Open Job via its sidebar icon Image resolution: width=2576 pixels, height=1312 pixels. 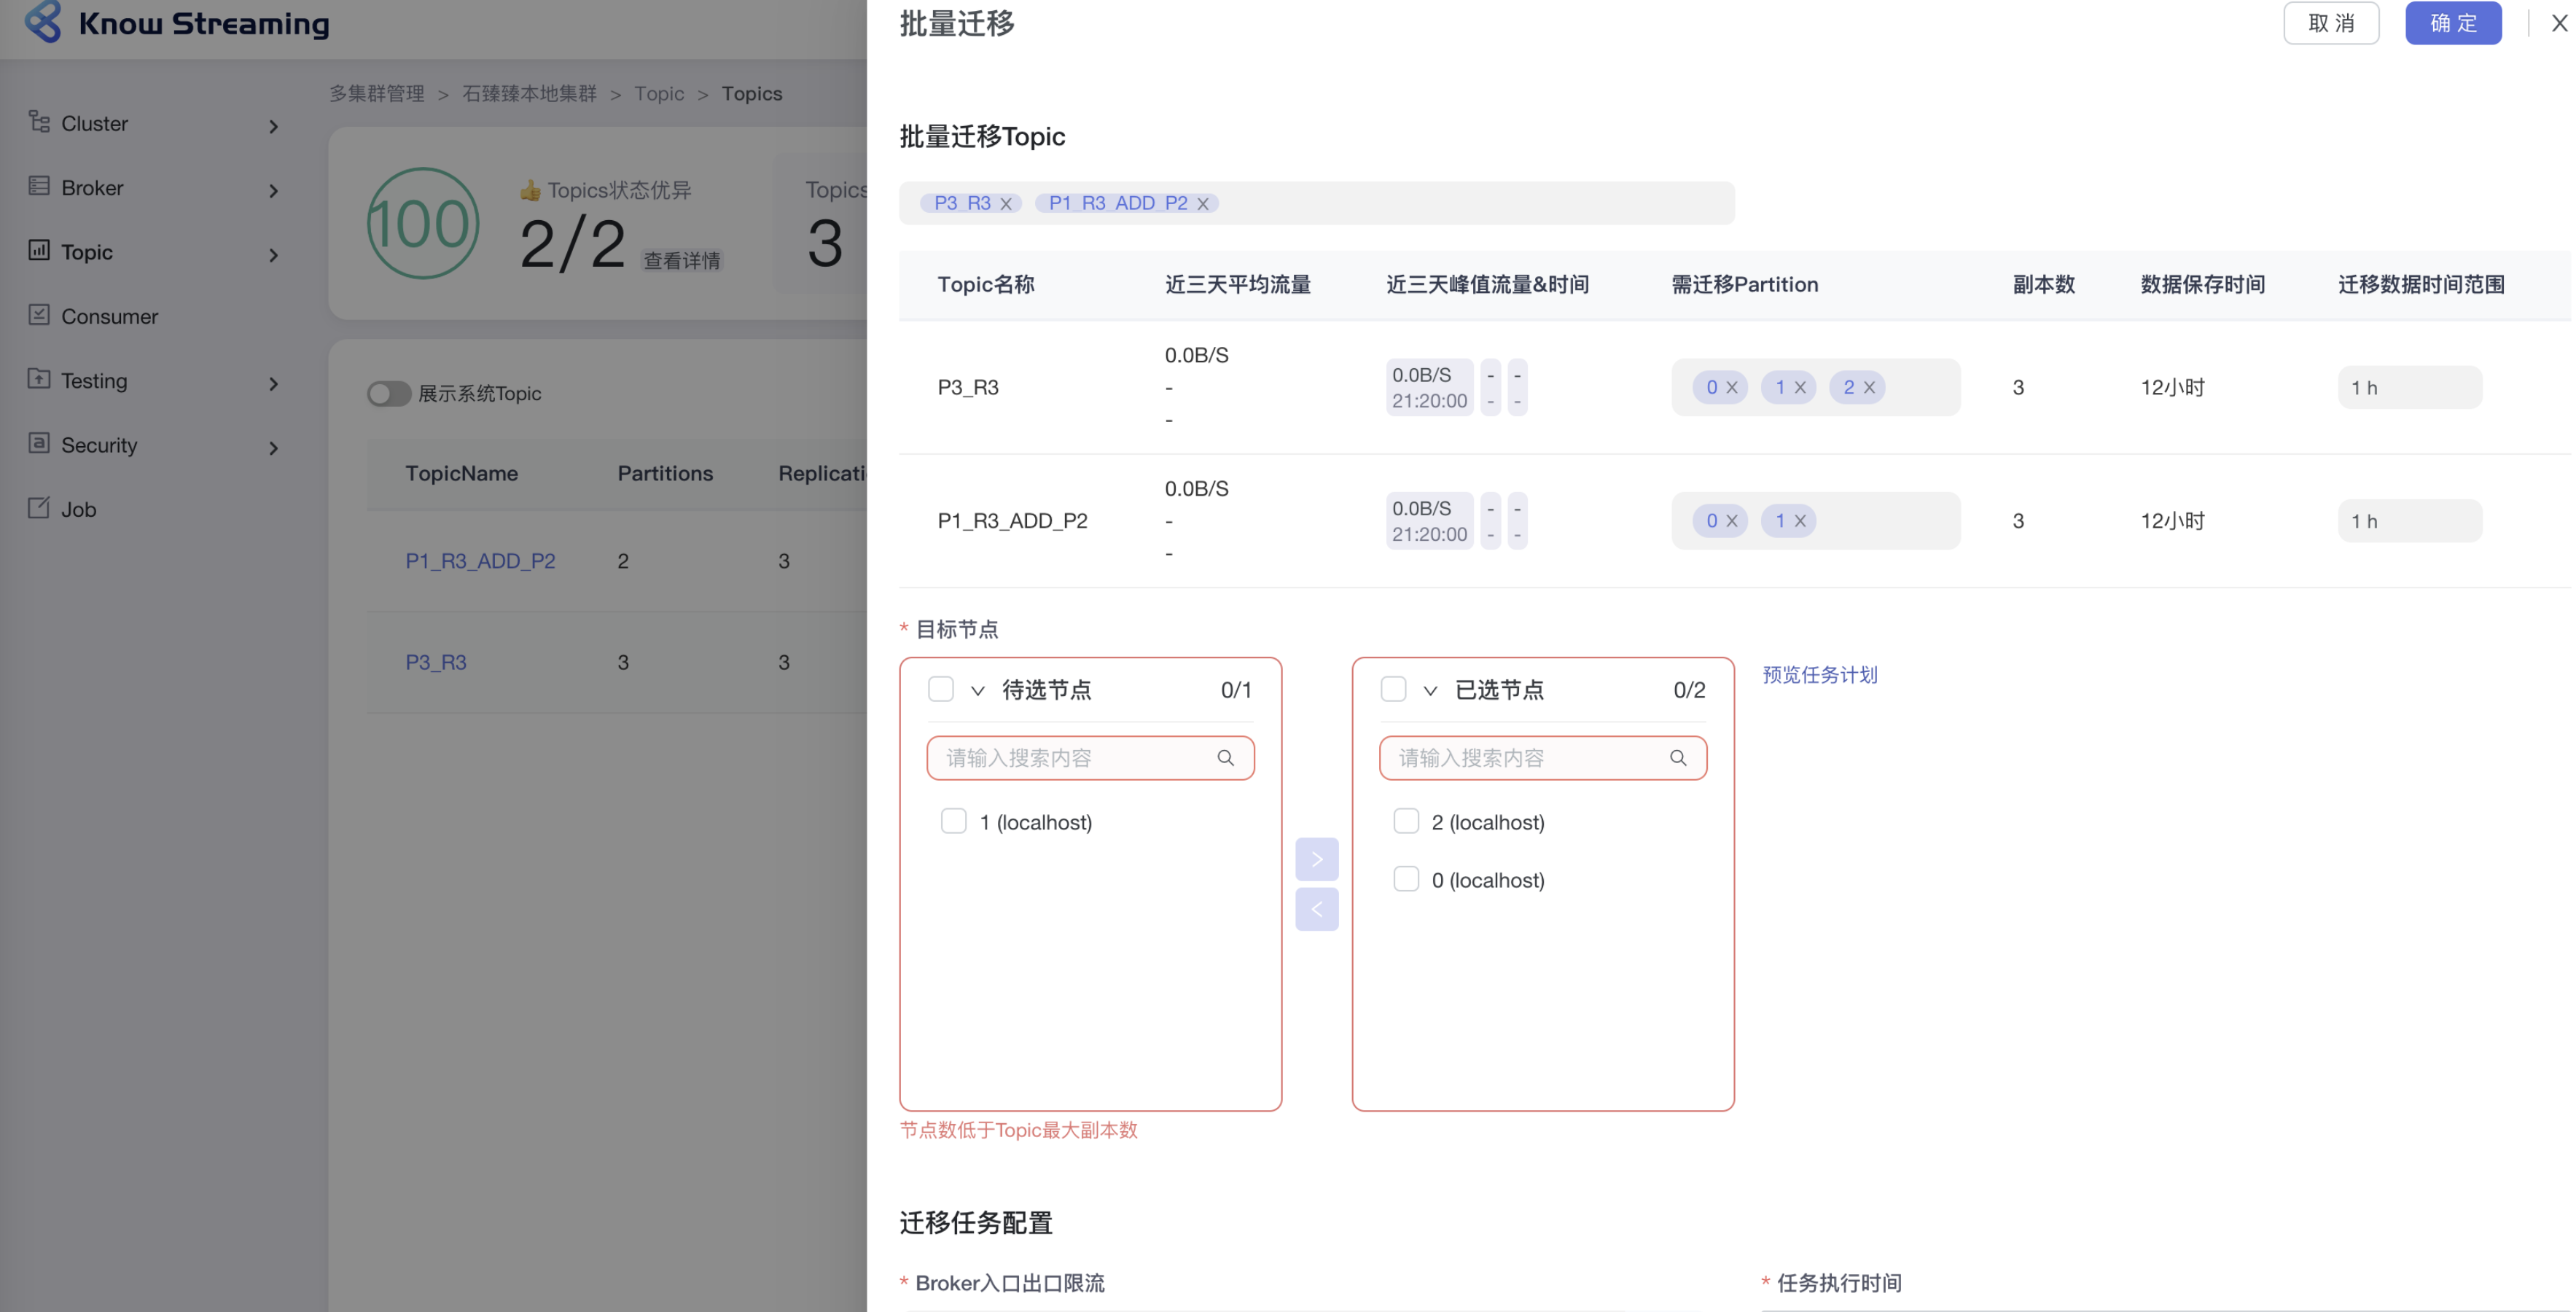point(39,508)
